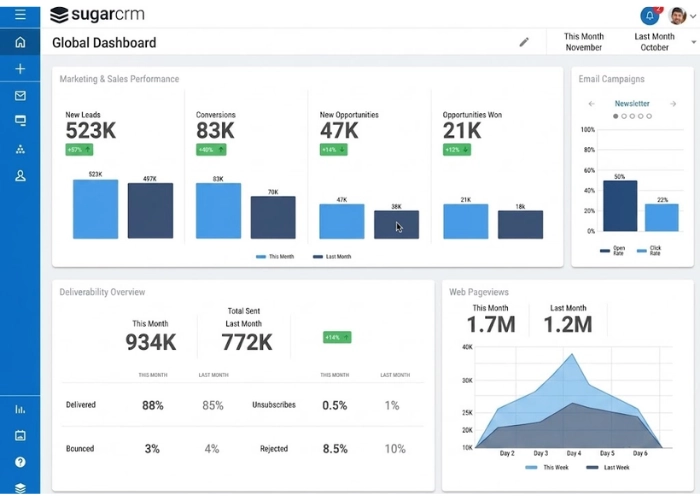Expand the month comparison dropdown arrow
Image resolution: width=700 pixels, height=500 pixels.
point(694,42)
